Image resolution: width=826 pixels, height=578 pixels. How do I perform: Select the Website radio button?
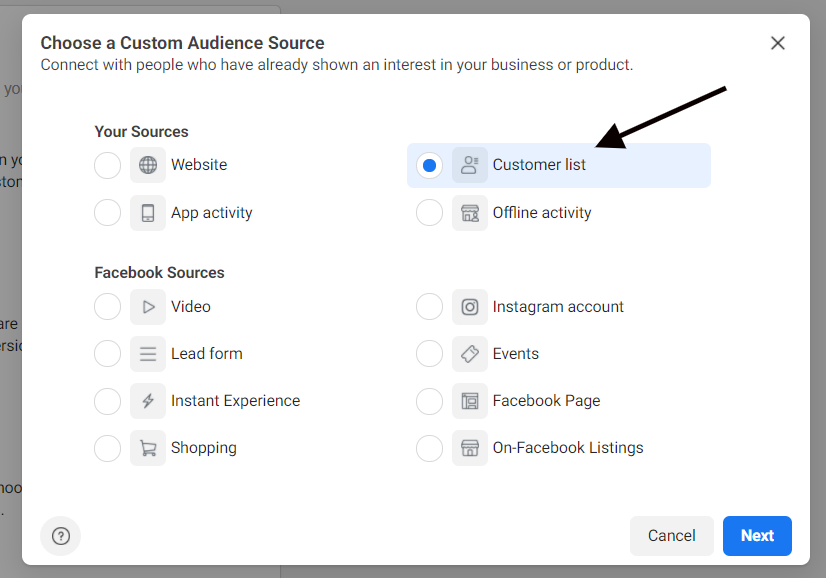tap(107, 165)
